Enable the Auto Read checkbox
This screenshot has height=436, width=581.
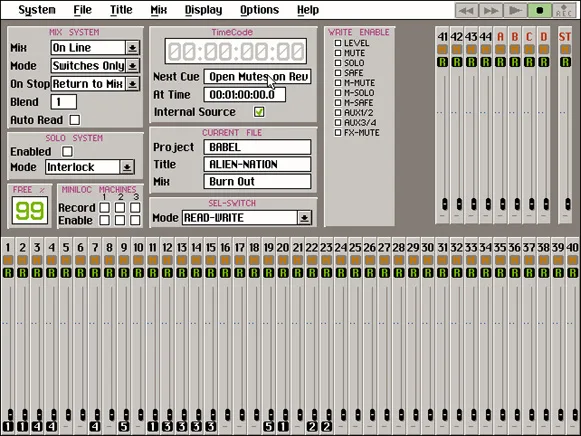point(75,120)
